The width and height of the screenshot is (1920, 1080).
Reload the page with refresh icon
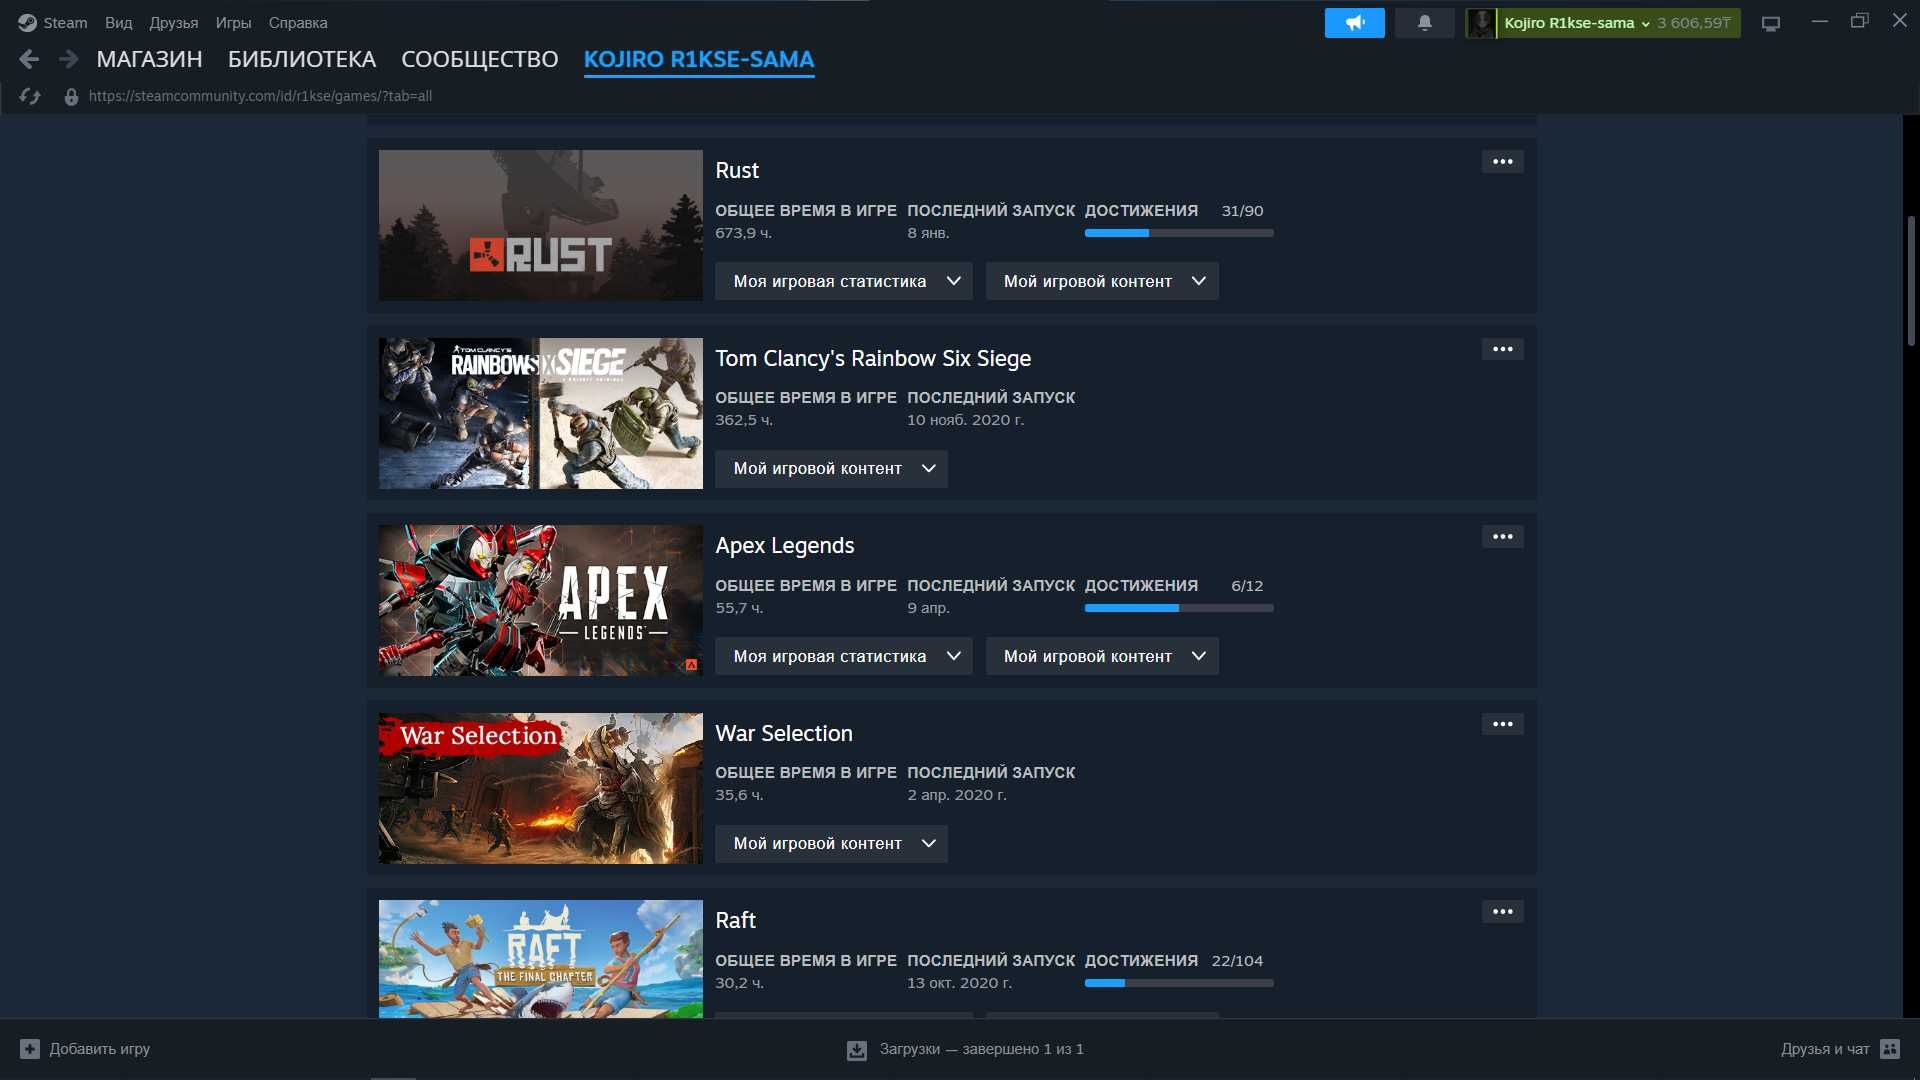pyautogui.click(x=30, y=96)
